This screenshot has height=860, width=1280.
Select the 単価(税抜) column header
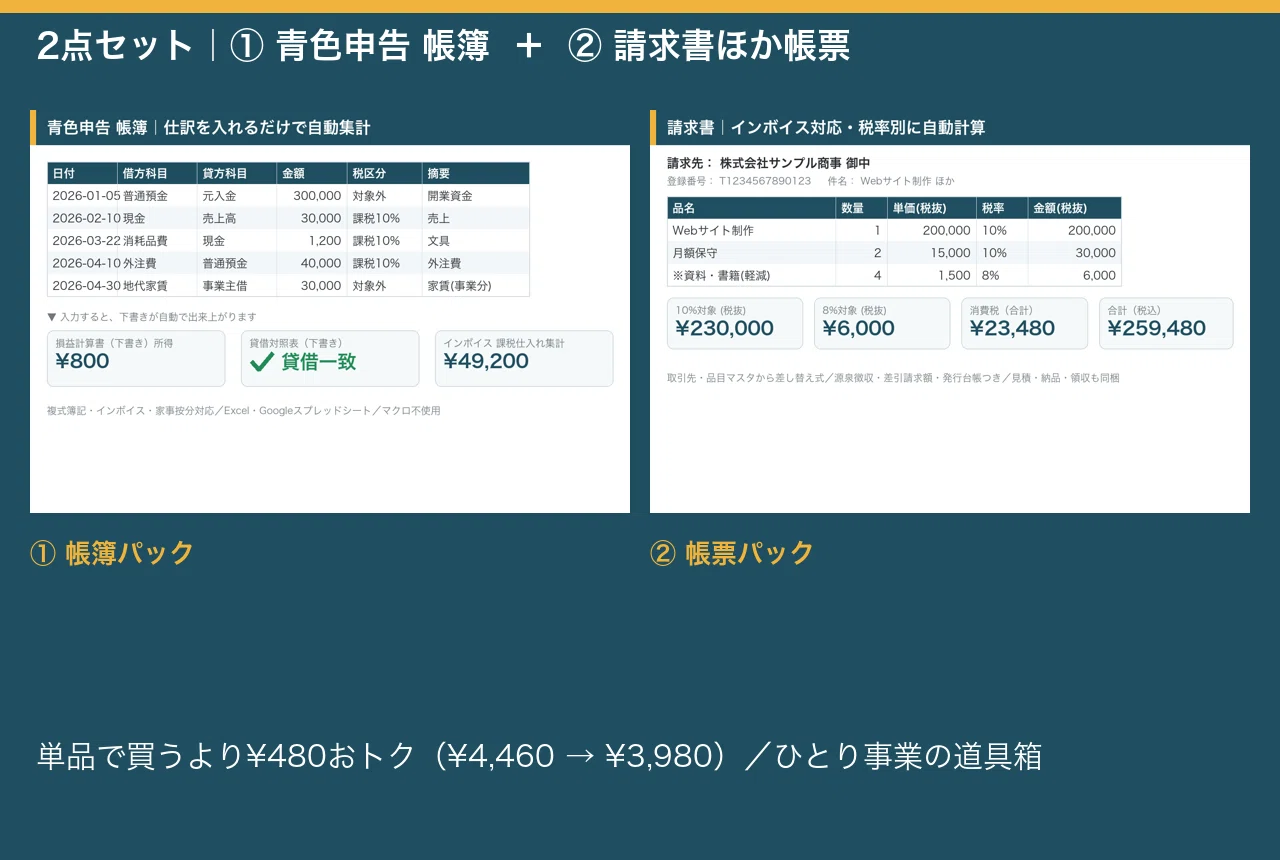pyautogui.click(x=931, y=208)
